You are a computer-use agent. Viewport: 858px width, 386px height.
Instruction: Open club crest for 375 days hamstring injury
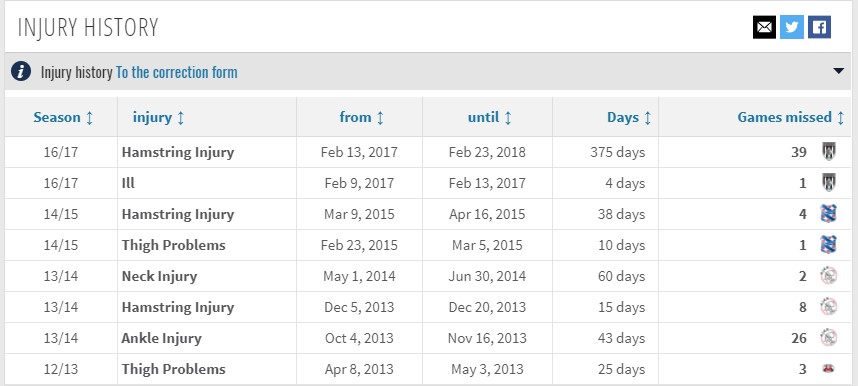(828, 152)
